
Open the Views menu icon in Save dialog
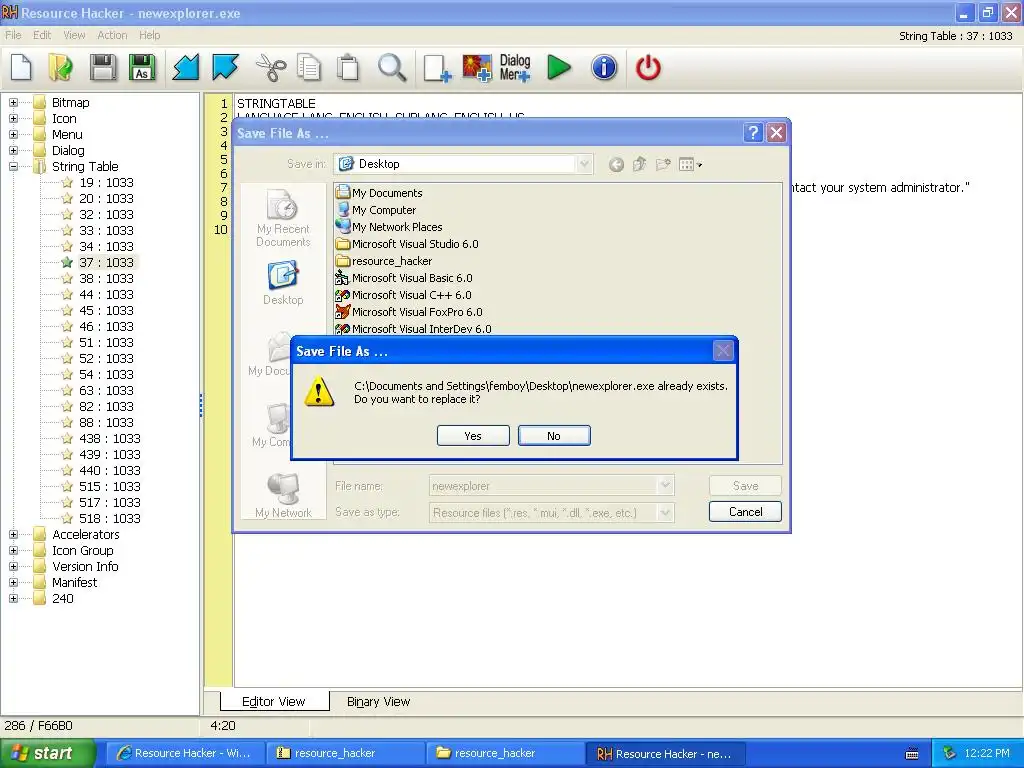point(690,165)
